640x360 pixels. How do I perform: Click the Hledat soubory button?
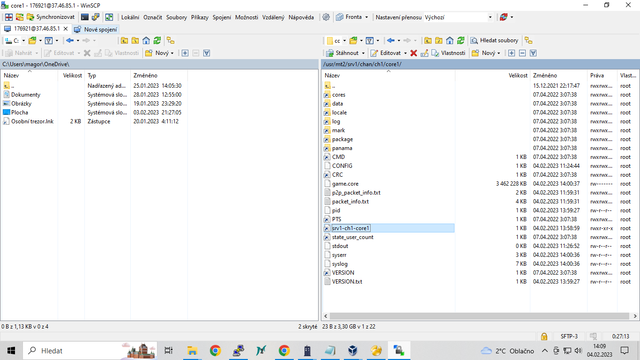pyautogui.click(x=494, y=40)
